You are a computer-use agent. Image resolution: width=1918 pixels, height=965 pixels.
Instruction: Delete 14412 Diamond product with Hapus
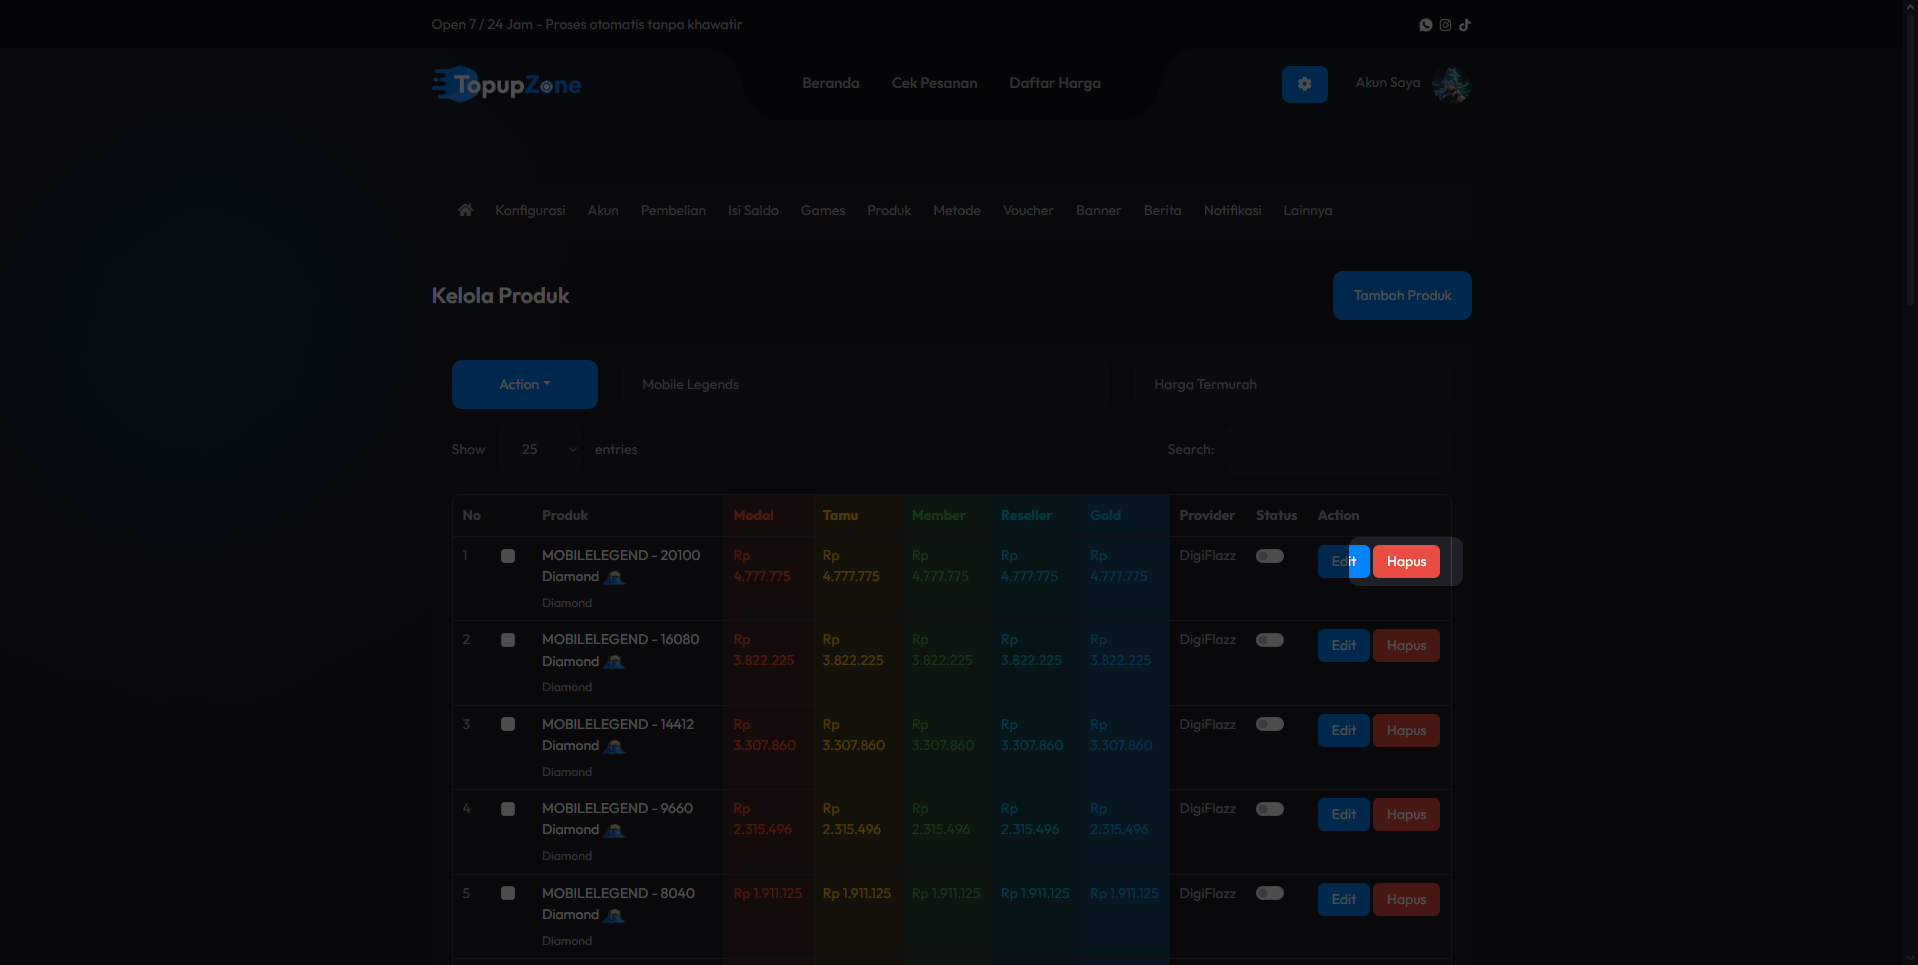pyautogui.click(x=1406, y=730)
